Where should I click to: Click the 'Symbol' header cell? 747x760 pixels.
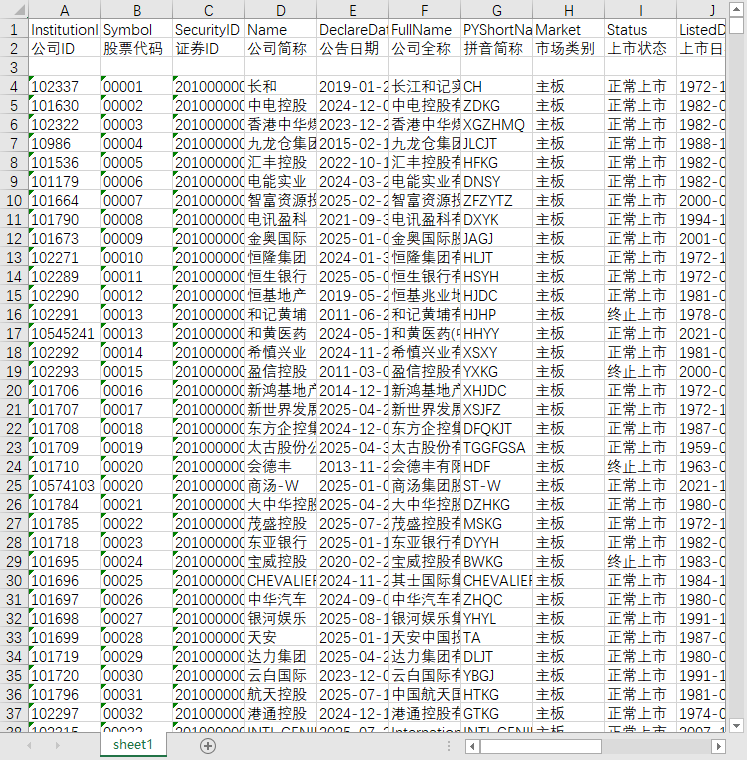coord(137,30)
